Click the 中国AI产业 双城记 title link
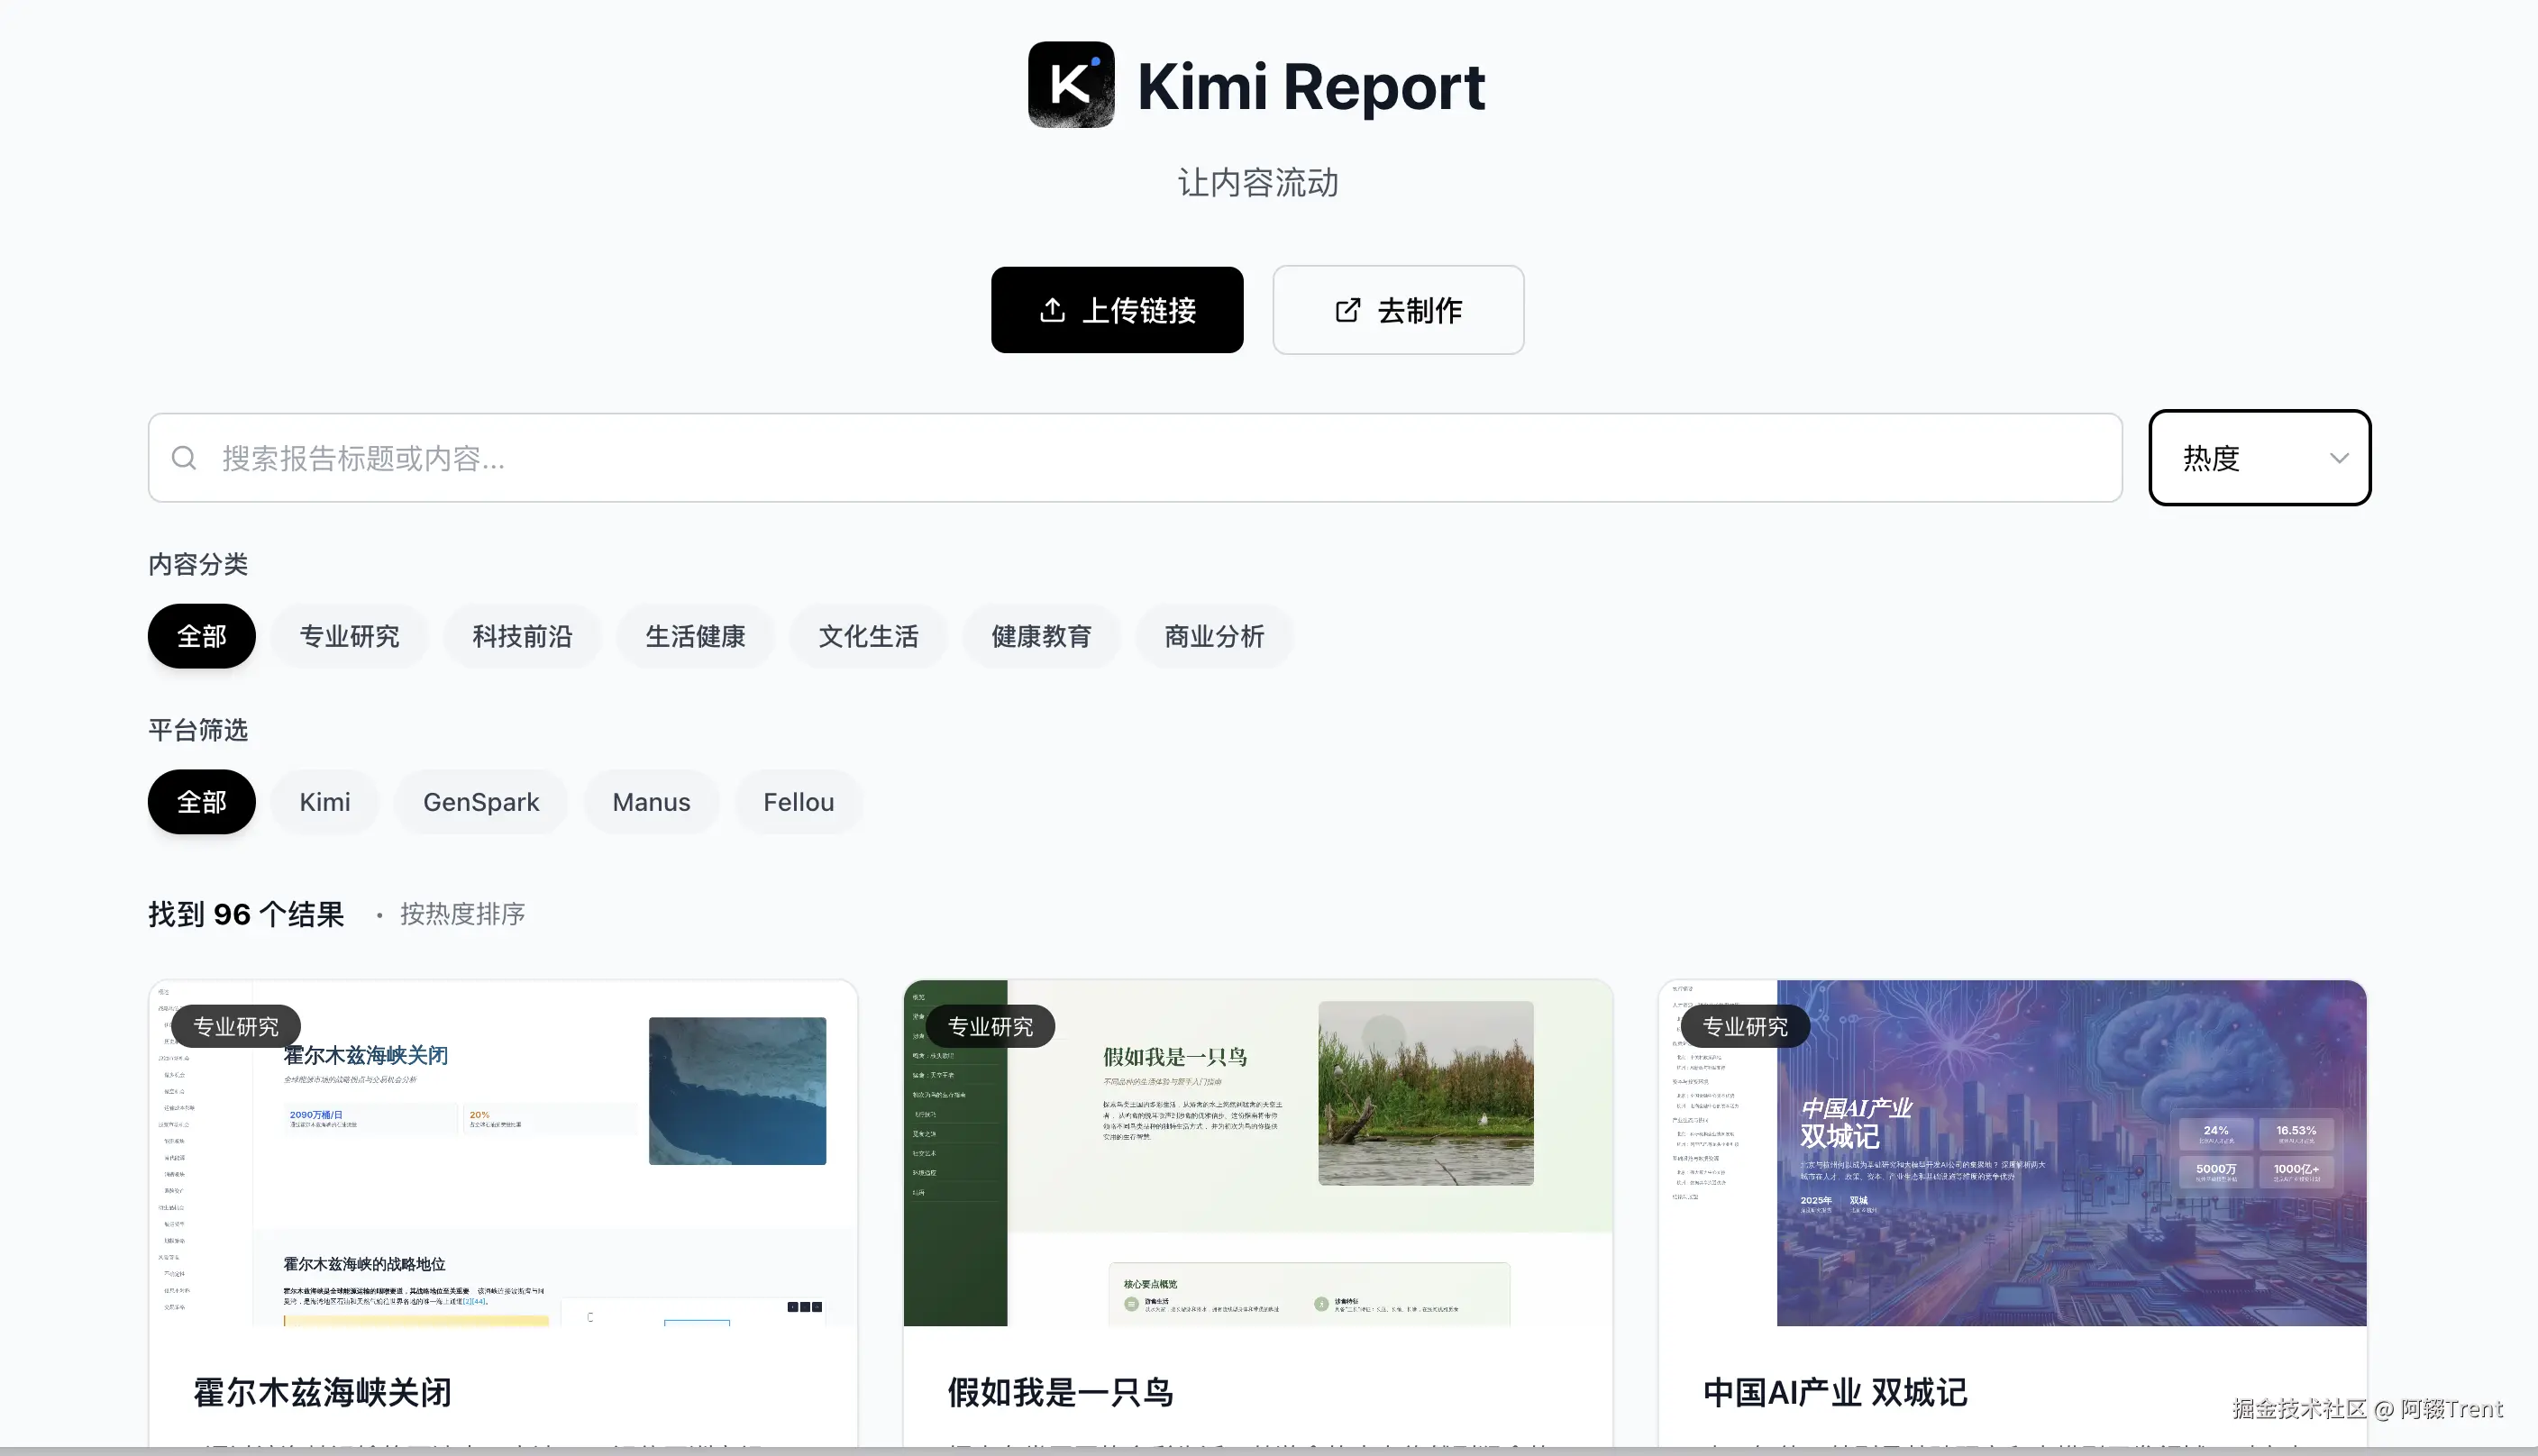 (x=1834, y=1391)
